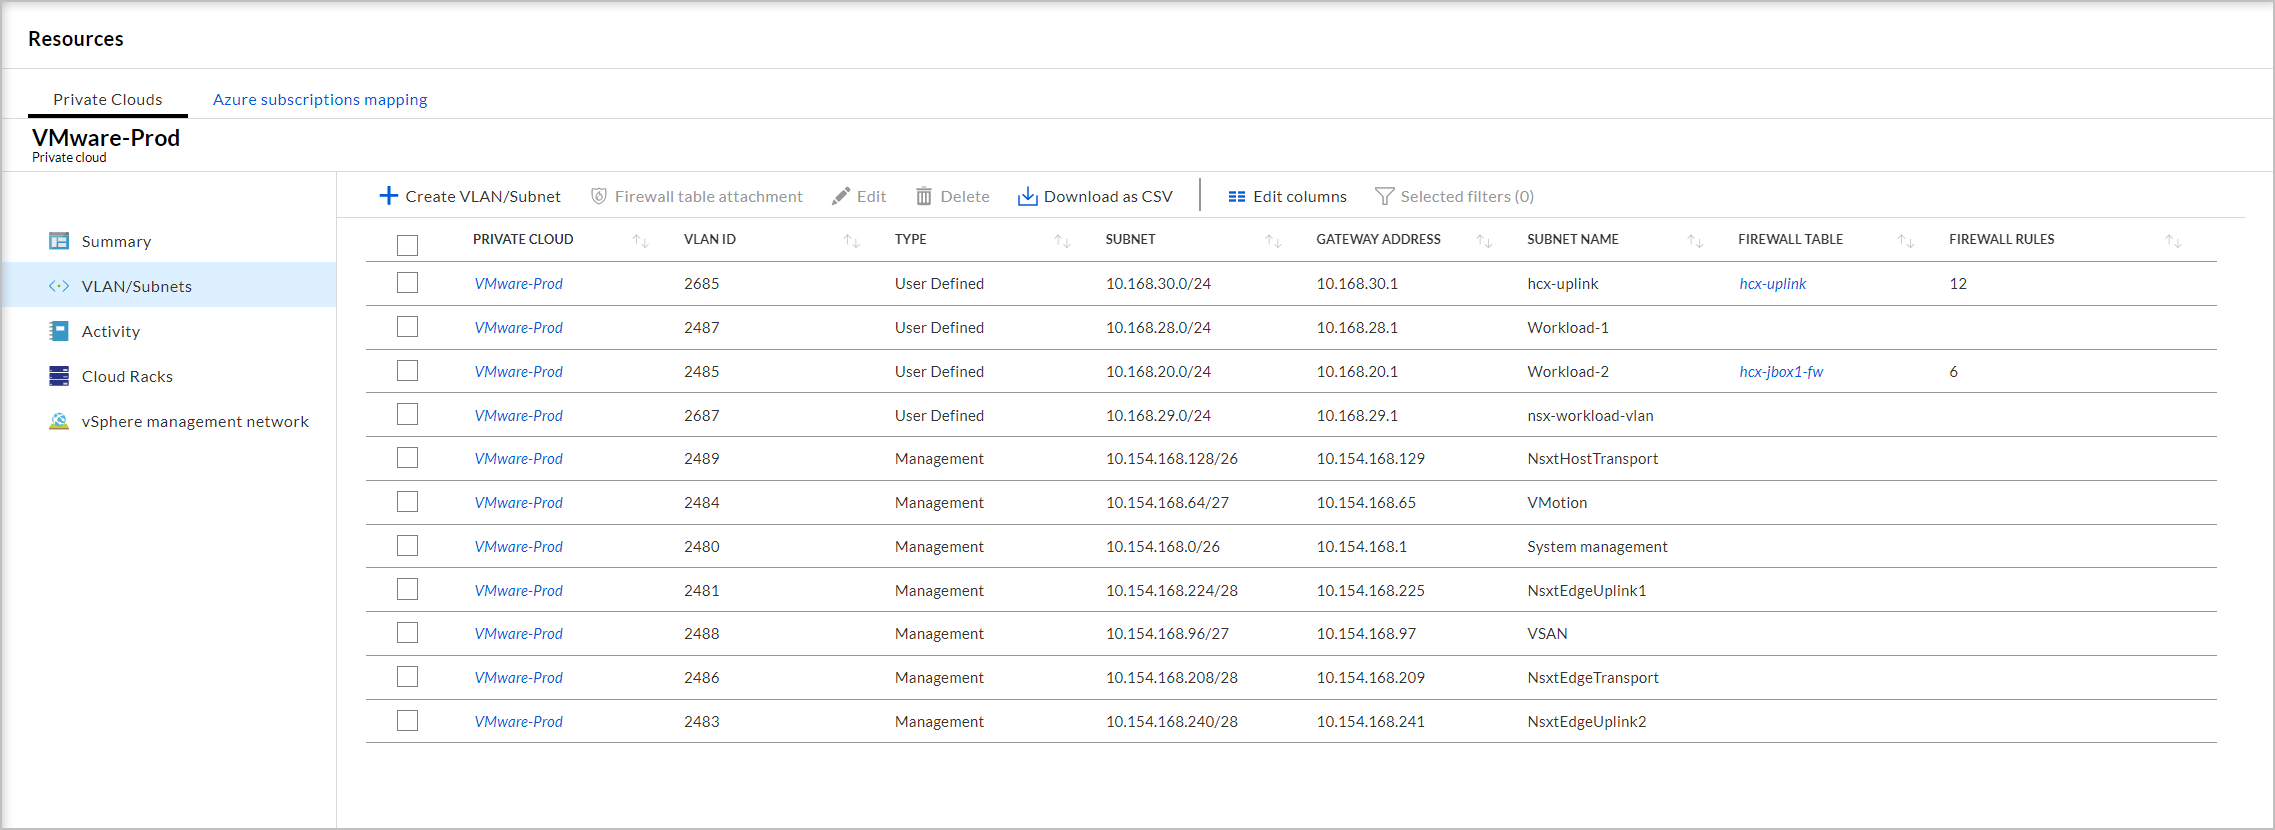This screenshot has width=2275, height=830.
Task: Toggle the select-all header checkbox
Action: (x=407, y=245)
